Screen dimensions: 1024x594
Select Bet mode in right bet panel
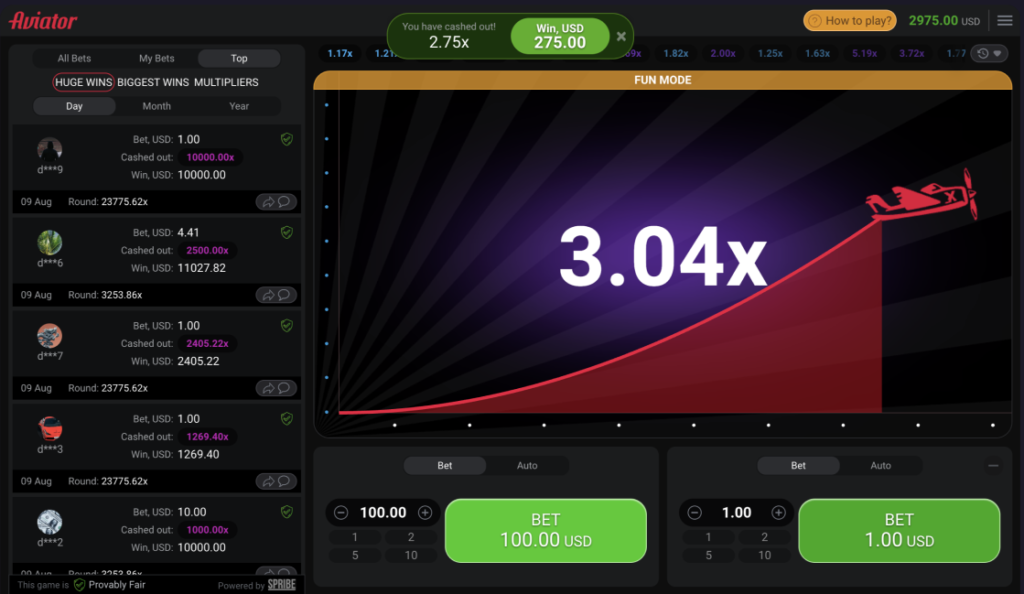(798, 465)
